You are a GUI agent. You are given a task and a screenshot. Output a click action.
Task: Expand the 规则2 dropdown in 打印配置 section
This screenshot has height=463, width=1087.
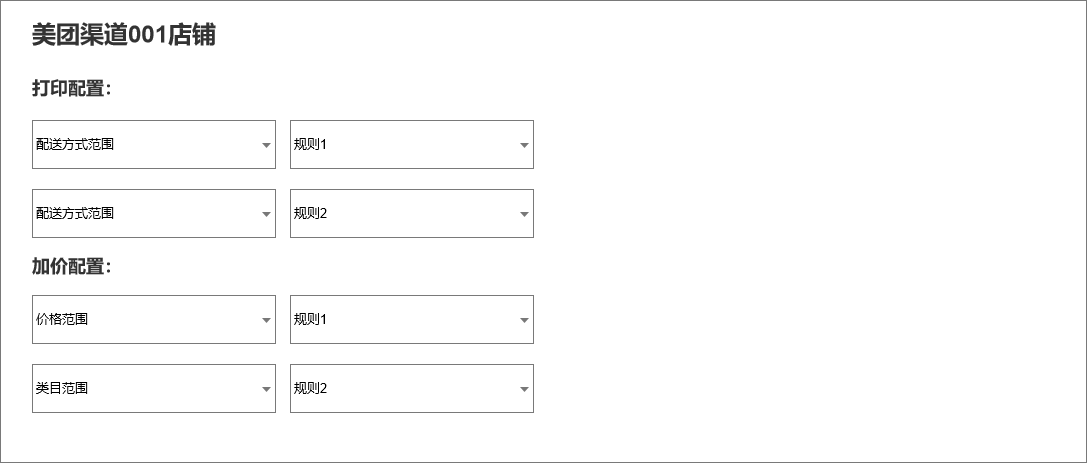pyautogui.click(x=411, y=214)
